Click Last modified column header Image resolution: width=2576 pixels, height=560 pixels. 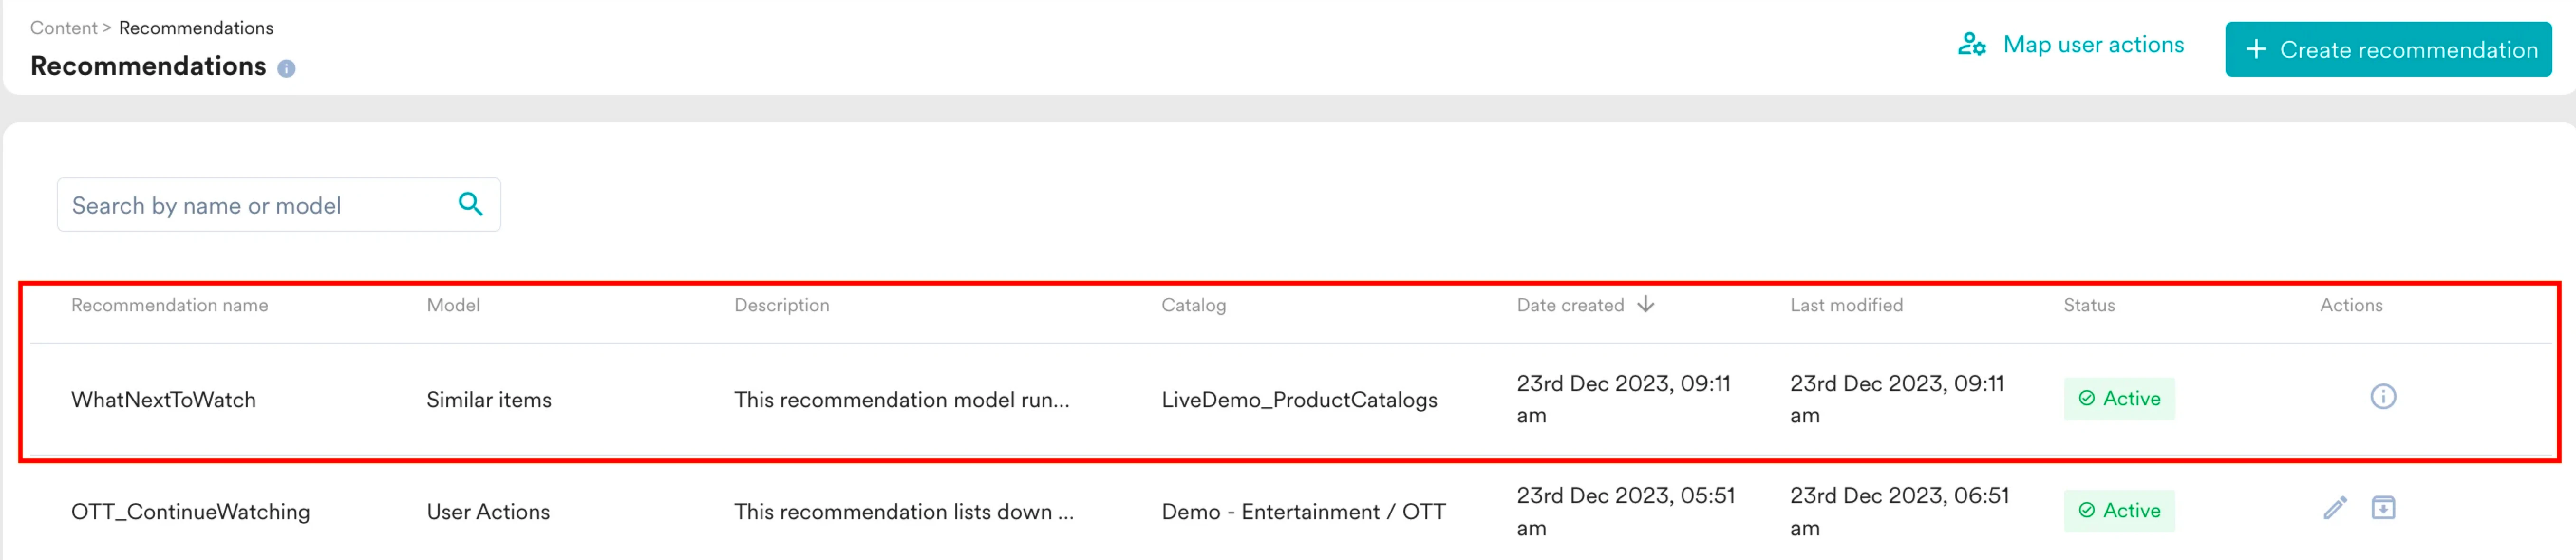pos(1846,305)
